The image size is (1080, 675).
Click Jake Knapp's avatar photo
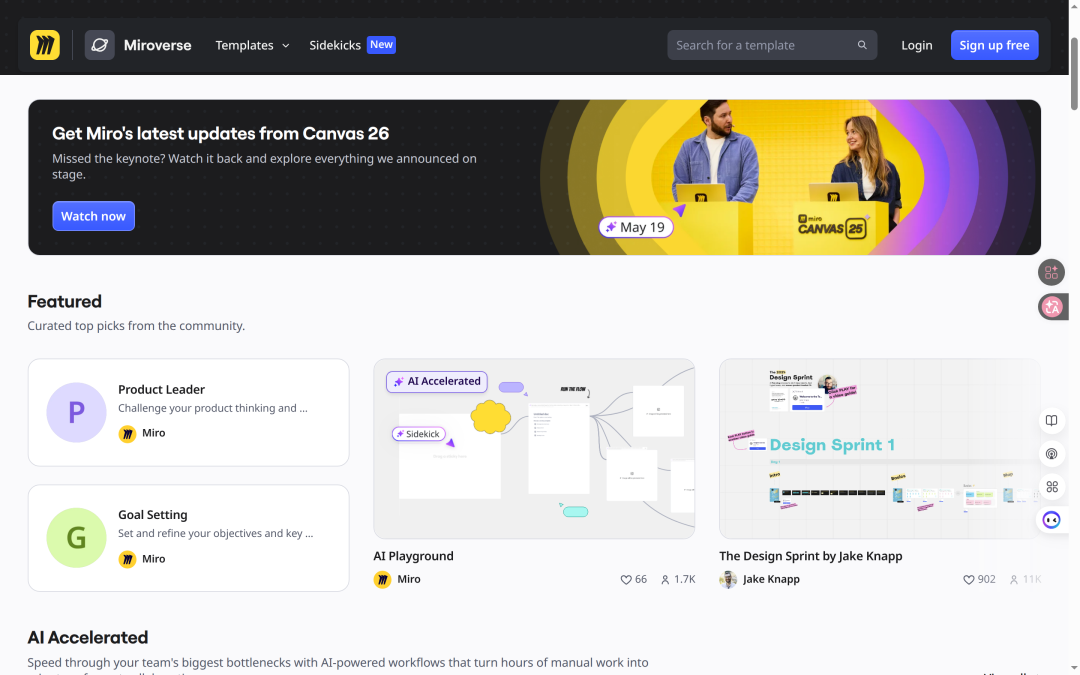click(728, 580)
